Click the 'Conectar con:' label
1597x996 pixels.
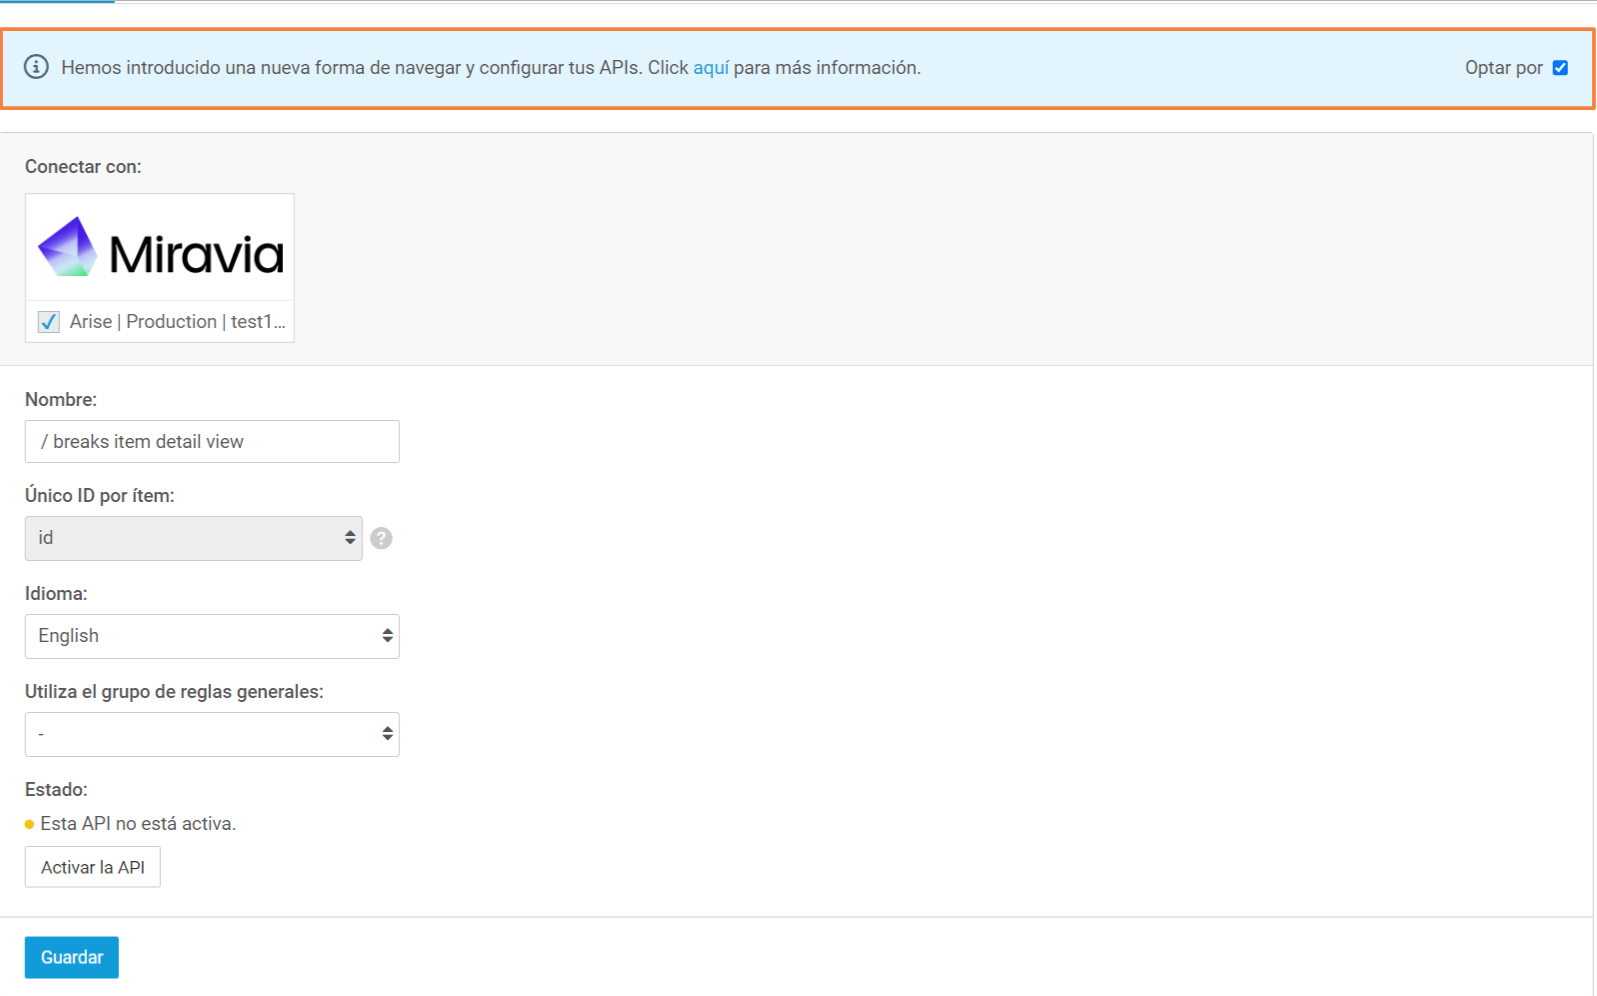point(83,167)
